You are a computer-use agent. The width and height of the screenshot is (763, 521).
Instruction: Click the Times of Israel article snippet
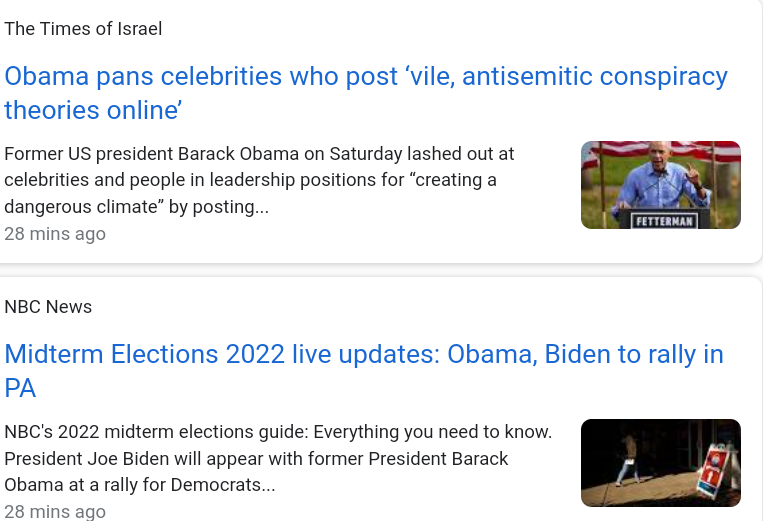click(258, 181)
